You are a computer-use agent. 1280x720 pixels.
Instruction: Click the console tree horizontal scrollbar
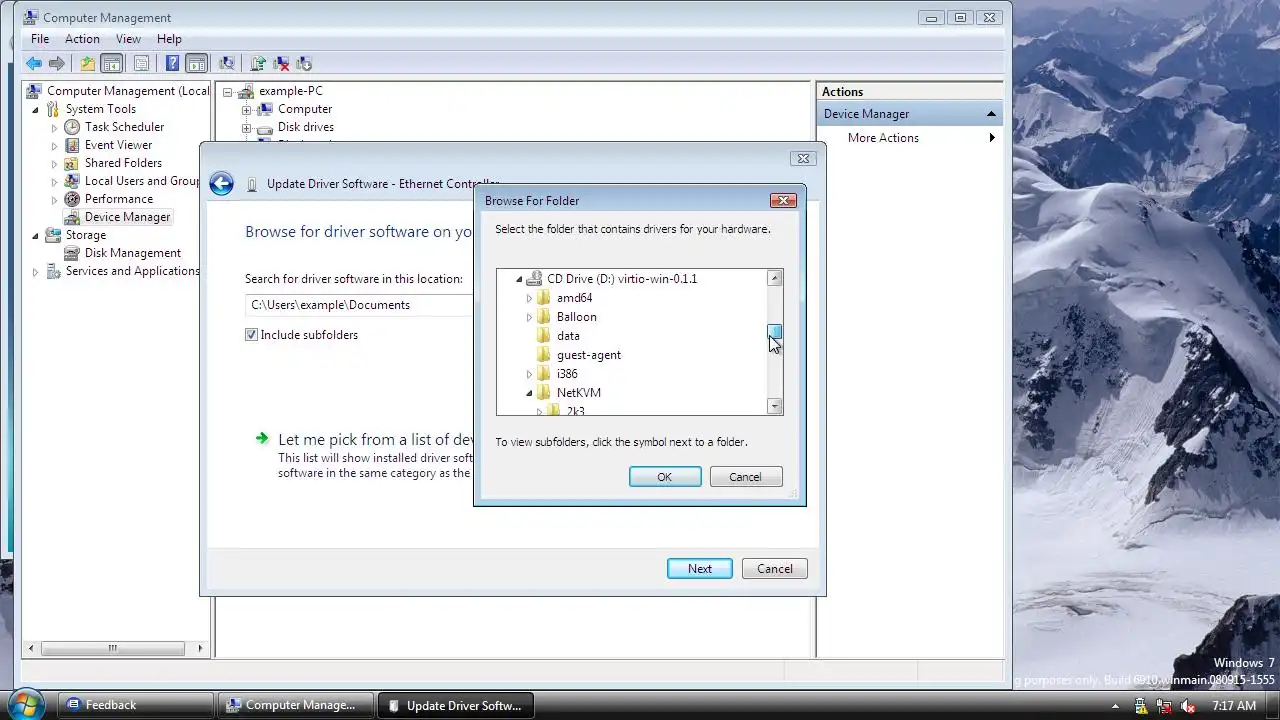(115, 648)
